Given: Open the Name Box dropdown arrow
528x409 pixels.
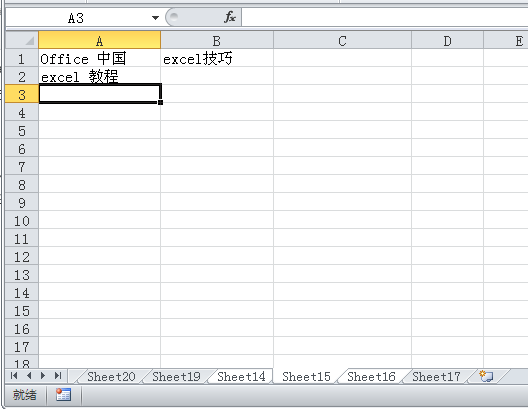Looking at the screenshot, I should (155, 18).
